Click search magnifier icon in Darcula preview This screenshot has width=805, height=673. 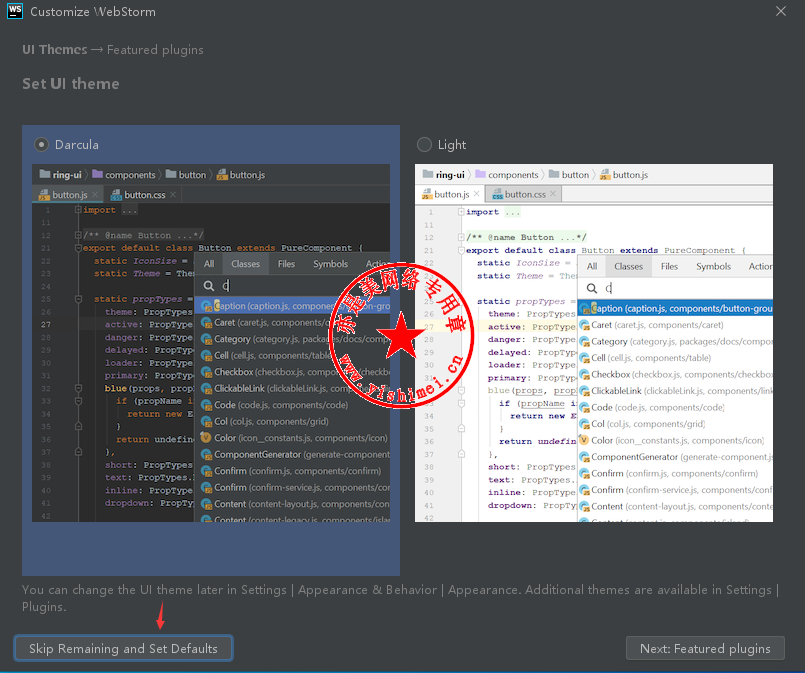click(x=208, y=286)
